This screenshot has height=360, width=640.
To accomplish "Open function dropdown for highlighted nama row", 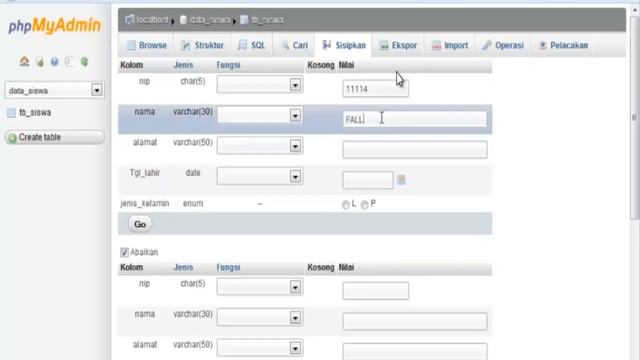I will [260, 115].
